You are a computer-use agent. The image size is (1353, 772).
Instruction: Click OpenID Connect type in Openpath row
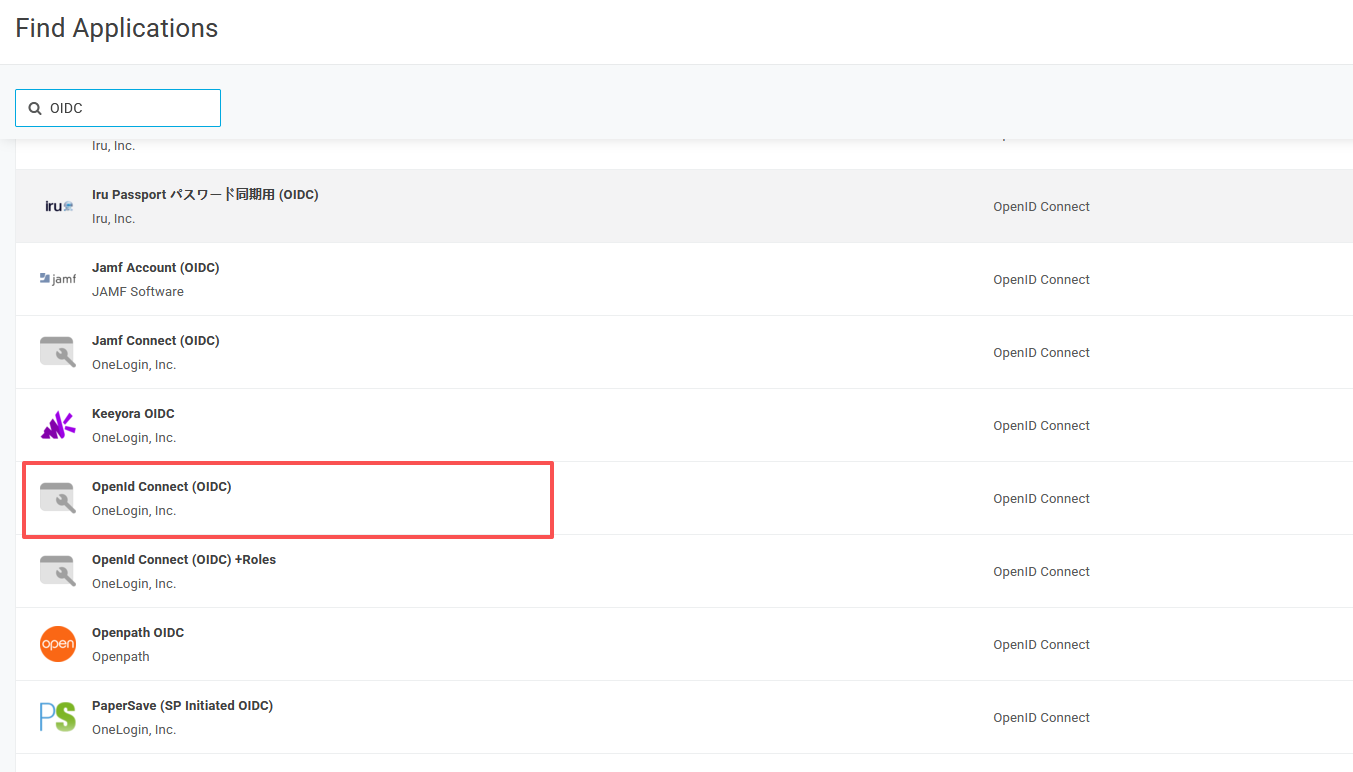[x=1041, y=645]
